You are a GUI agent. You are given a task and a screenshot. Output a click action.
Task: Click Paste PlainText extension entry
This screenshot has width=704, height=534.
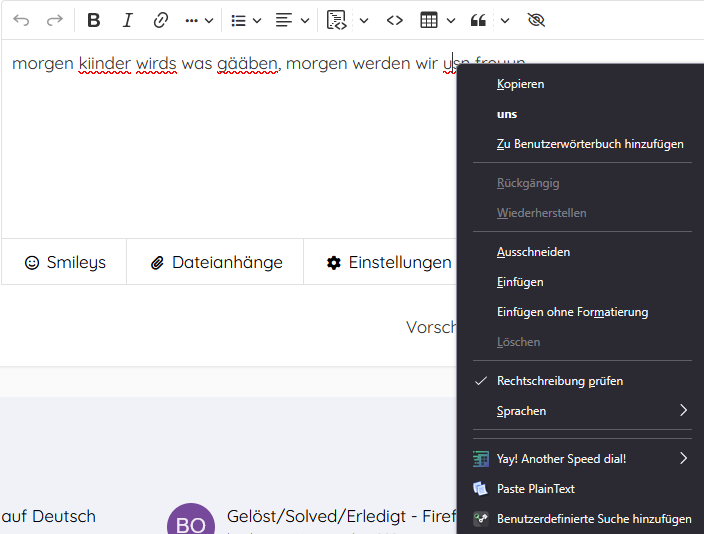coord(535,489)
